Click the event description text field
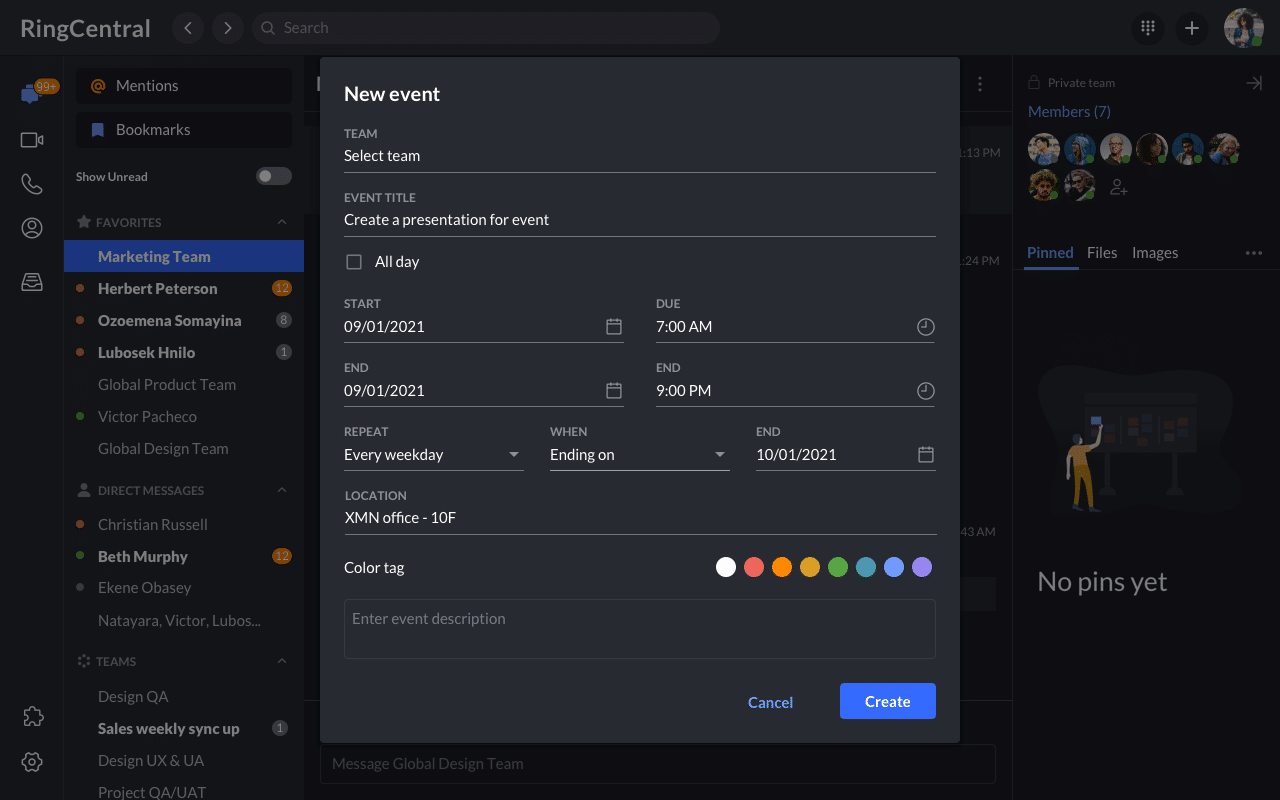The height and width of the screenshot is (800, 1280). pyautogui.click(x=639, y=629)
